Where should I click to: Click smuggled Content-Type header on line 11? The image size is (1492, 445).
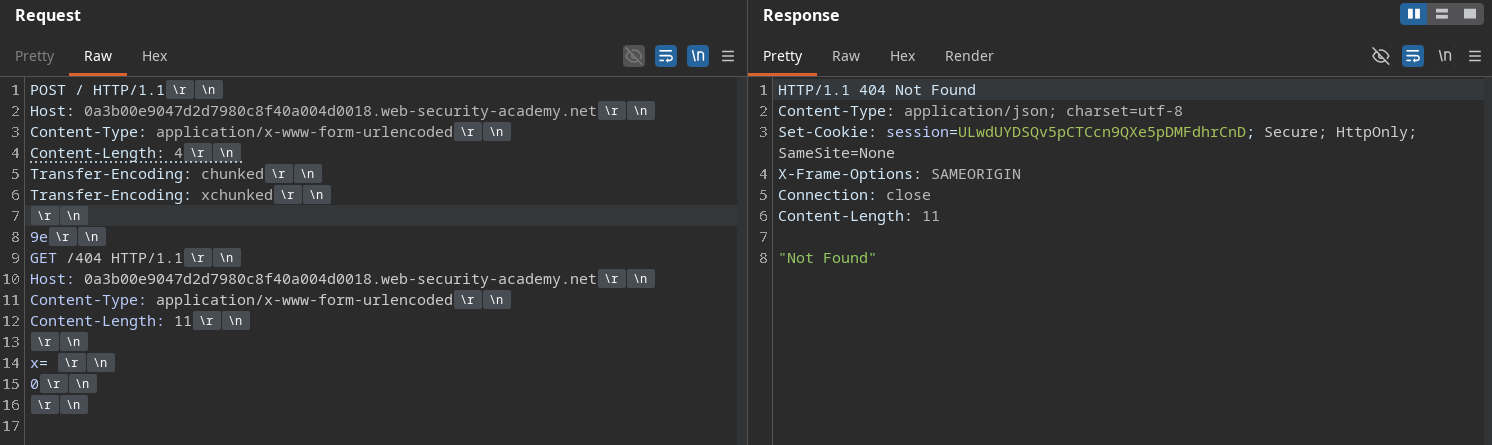(241, 300)
